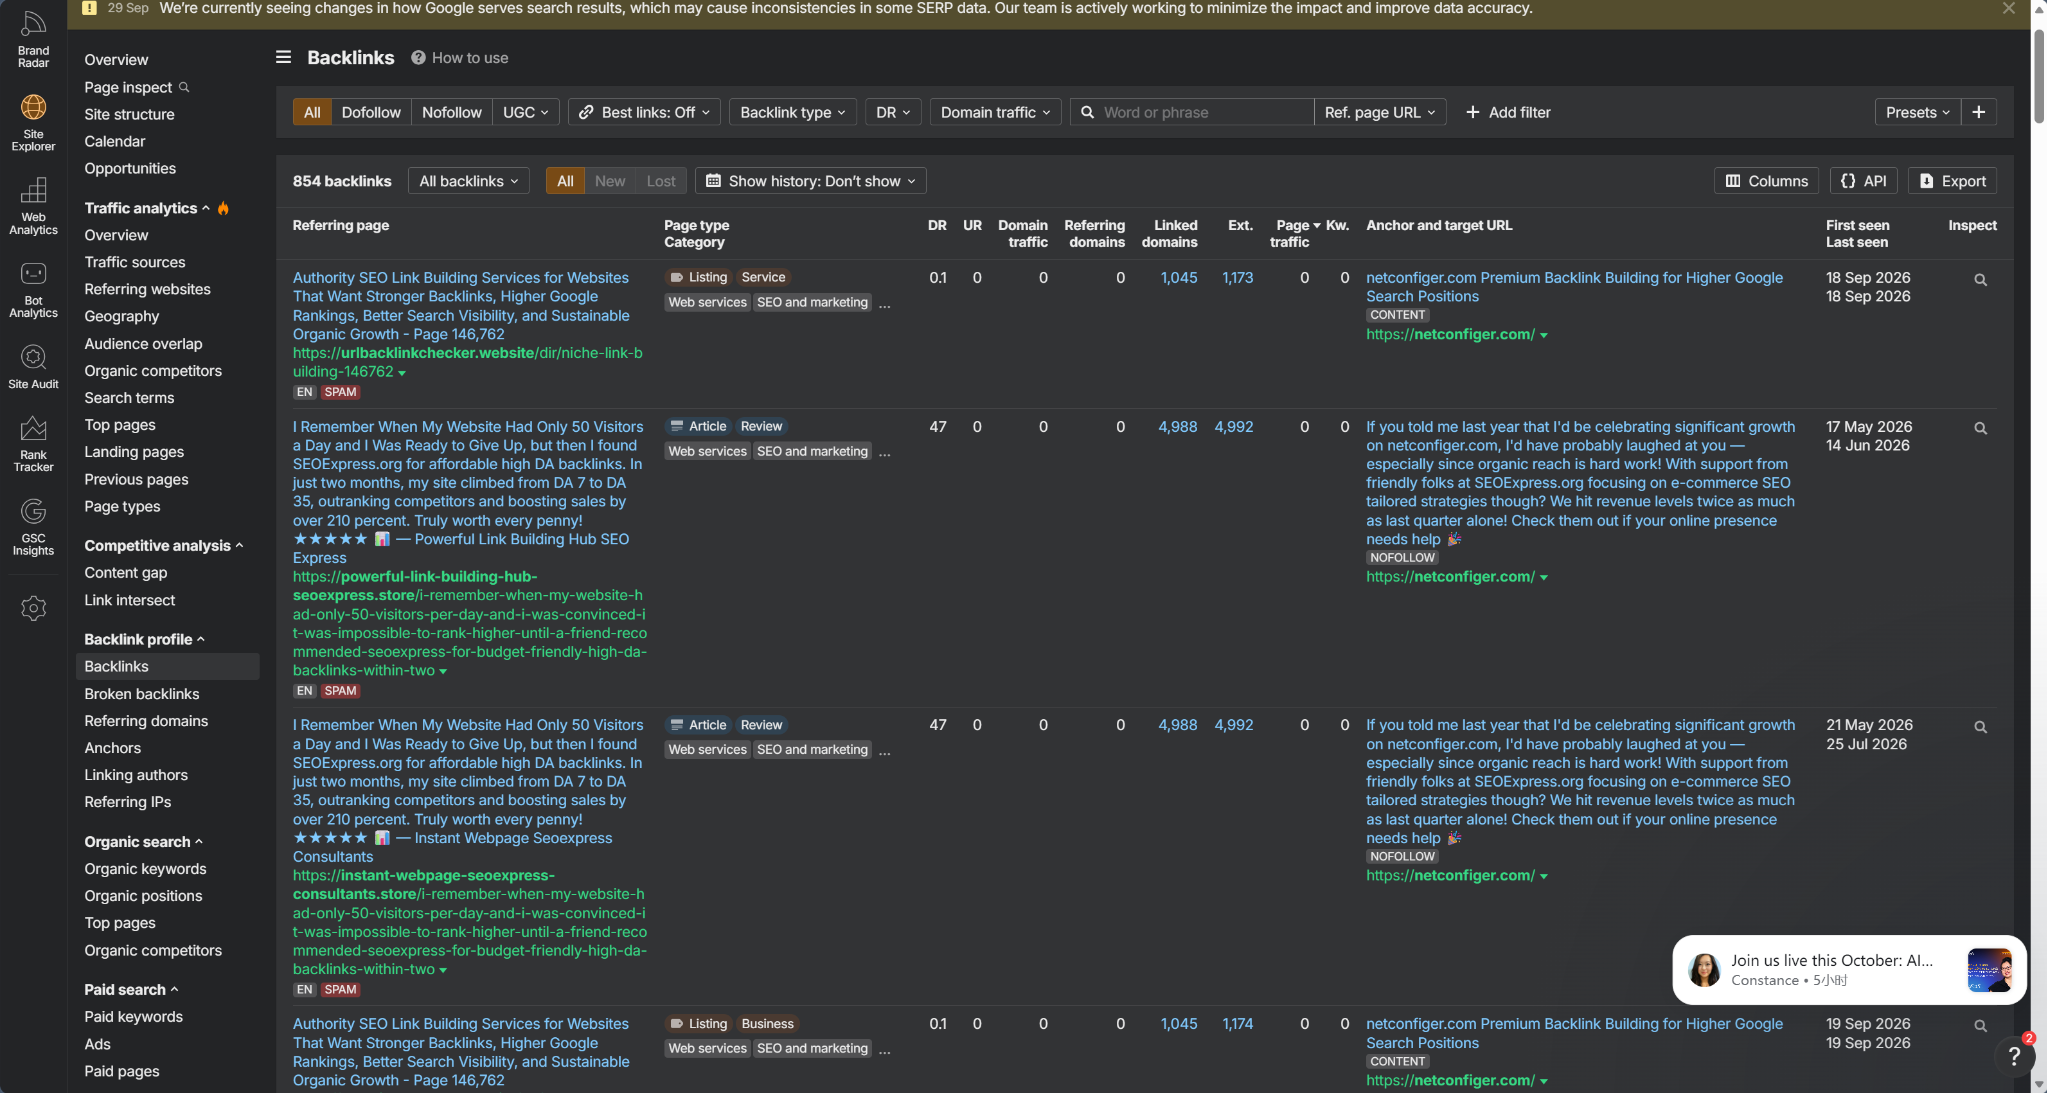Viewport: 2047px width, 1093px height.
Task: Select the Nofollow filter
Action: pos(452,112)
